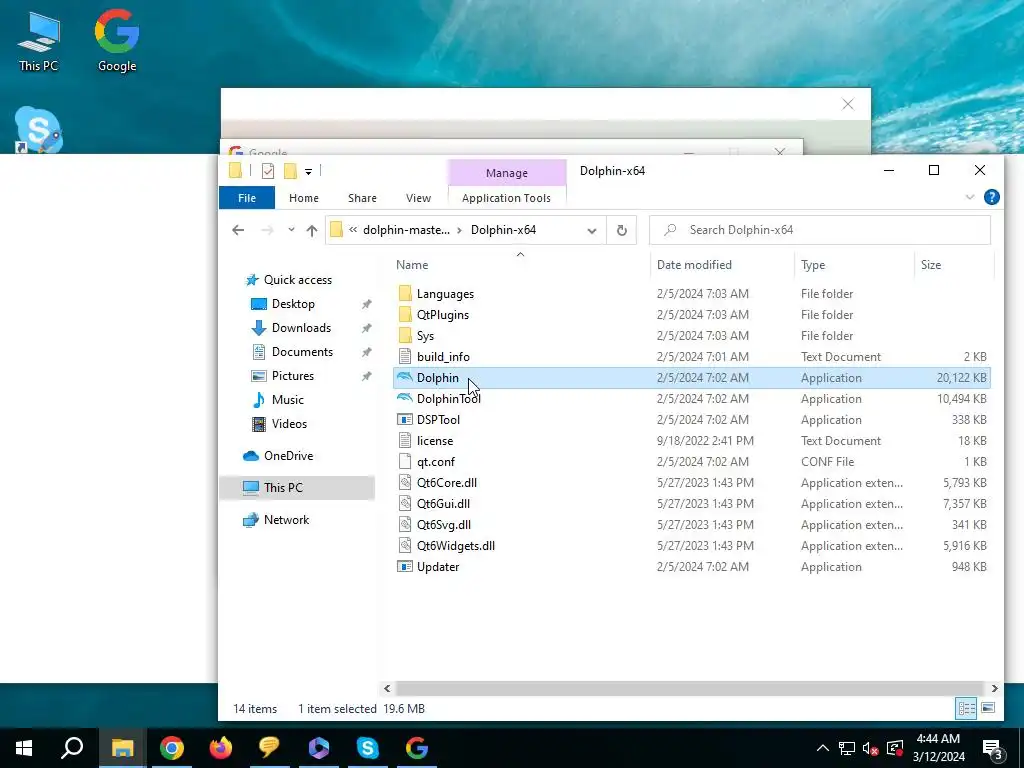This screenshot has height=768, width=1024.
Task: Select the DolphinTool application icon
Action: 405,398
